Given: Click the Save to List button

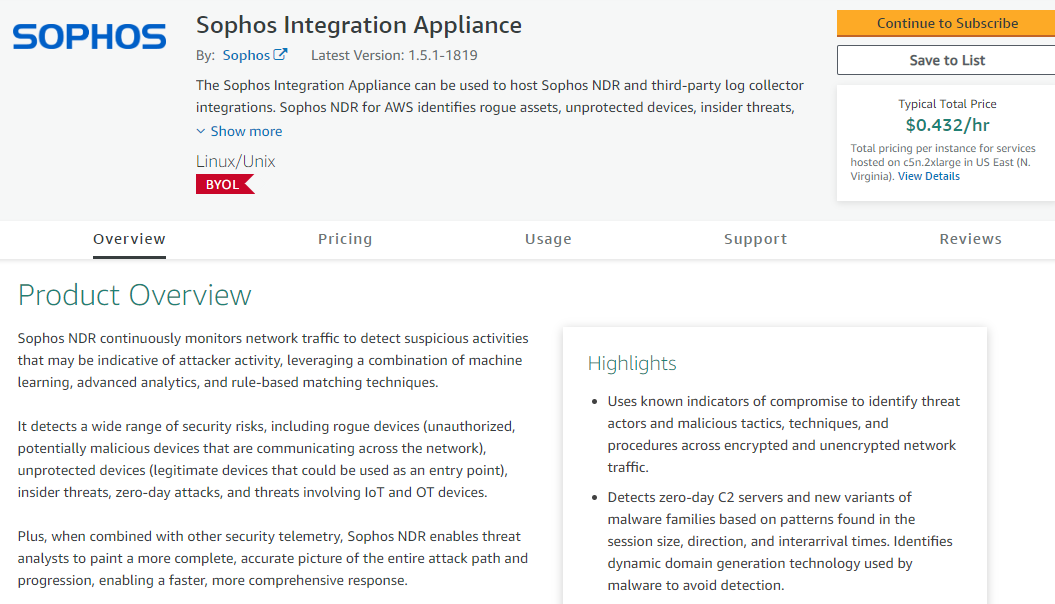Looking at the screenshot, I should pyautogui.click(x=946, y=60).
